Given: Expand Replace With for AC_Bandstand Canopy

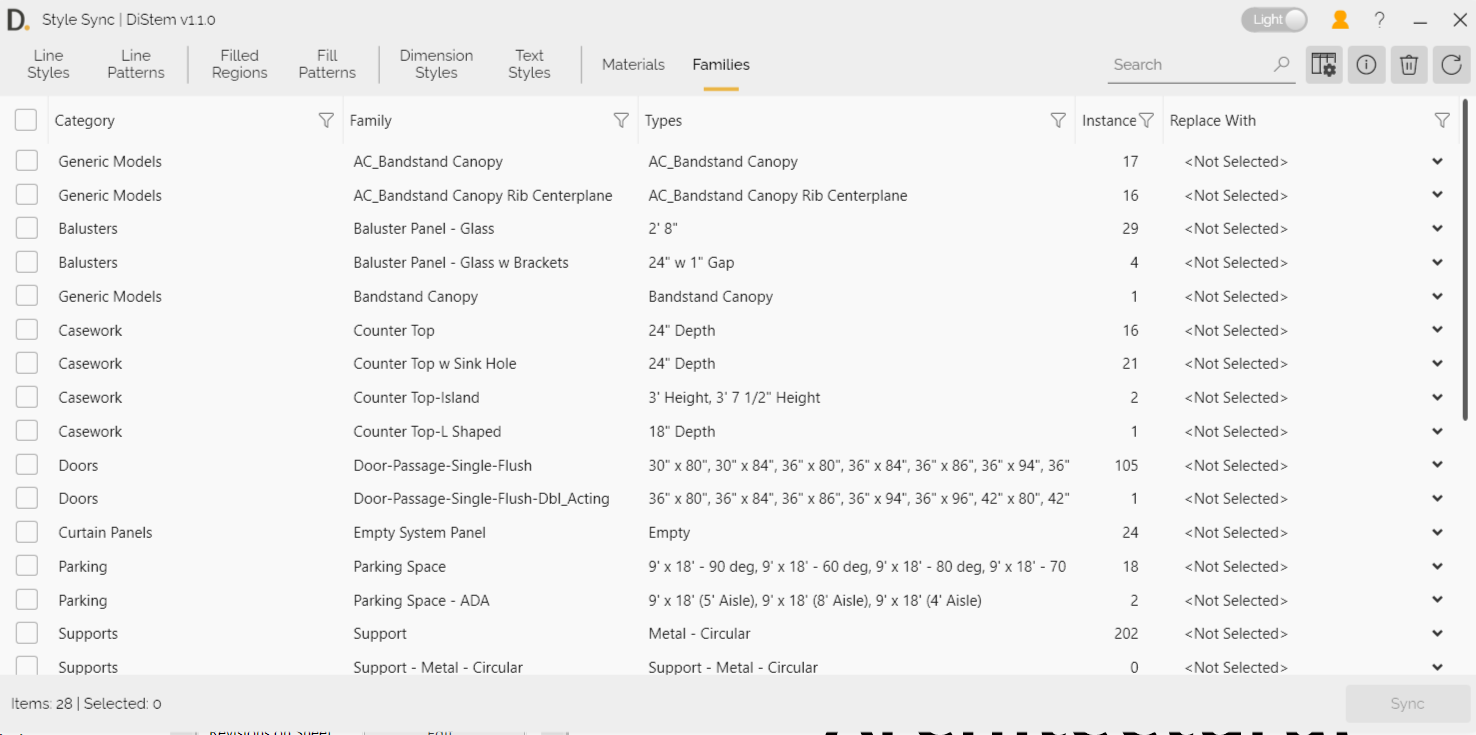Looking at the screenshot, I should (1437, 162).
